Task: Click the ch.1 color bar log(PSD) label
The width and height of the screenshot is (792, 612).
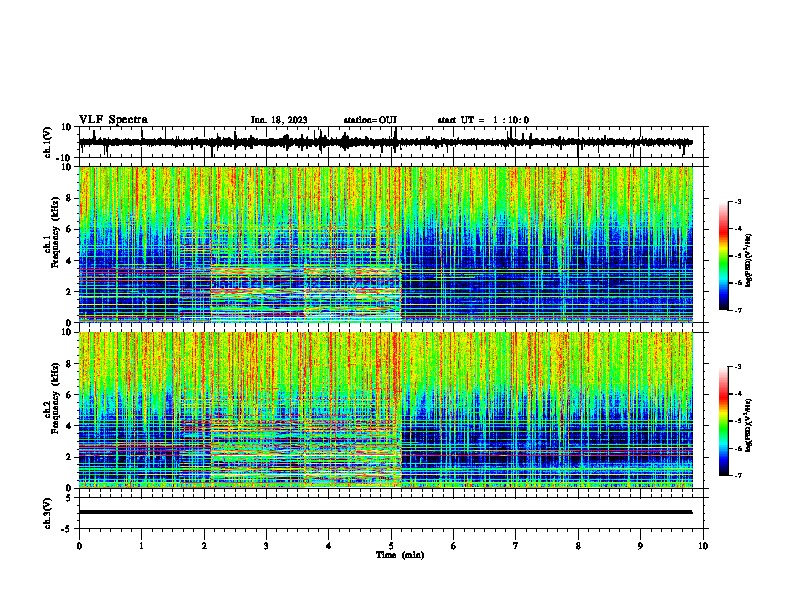Action: pos(749,260)
